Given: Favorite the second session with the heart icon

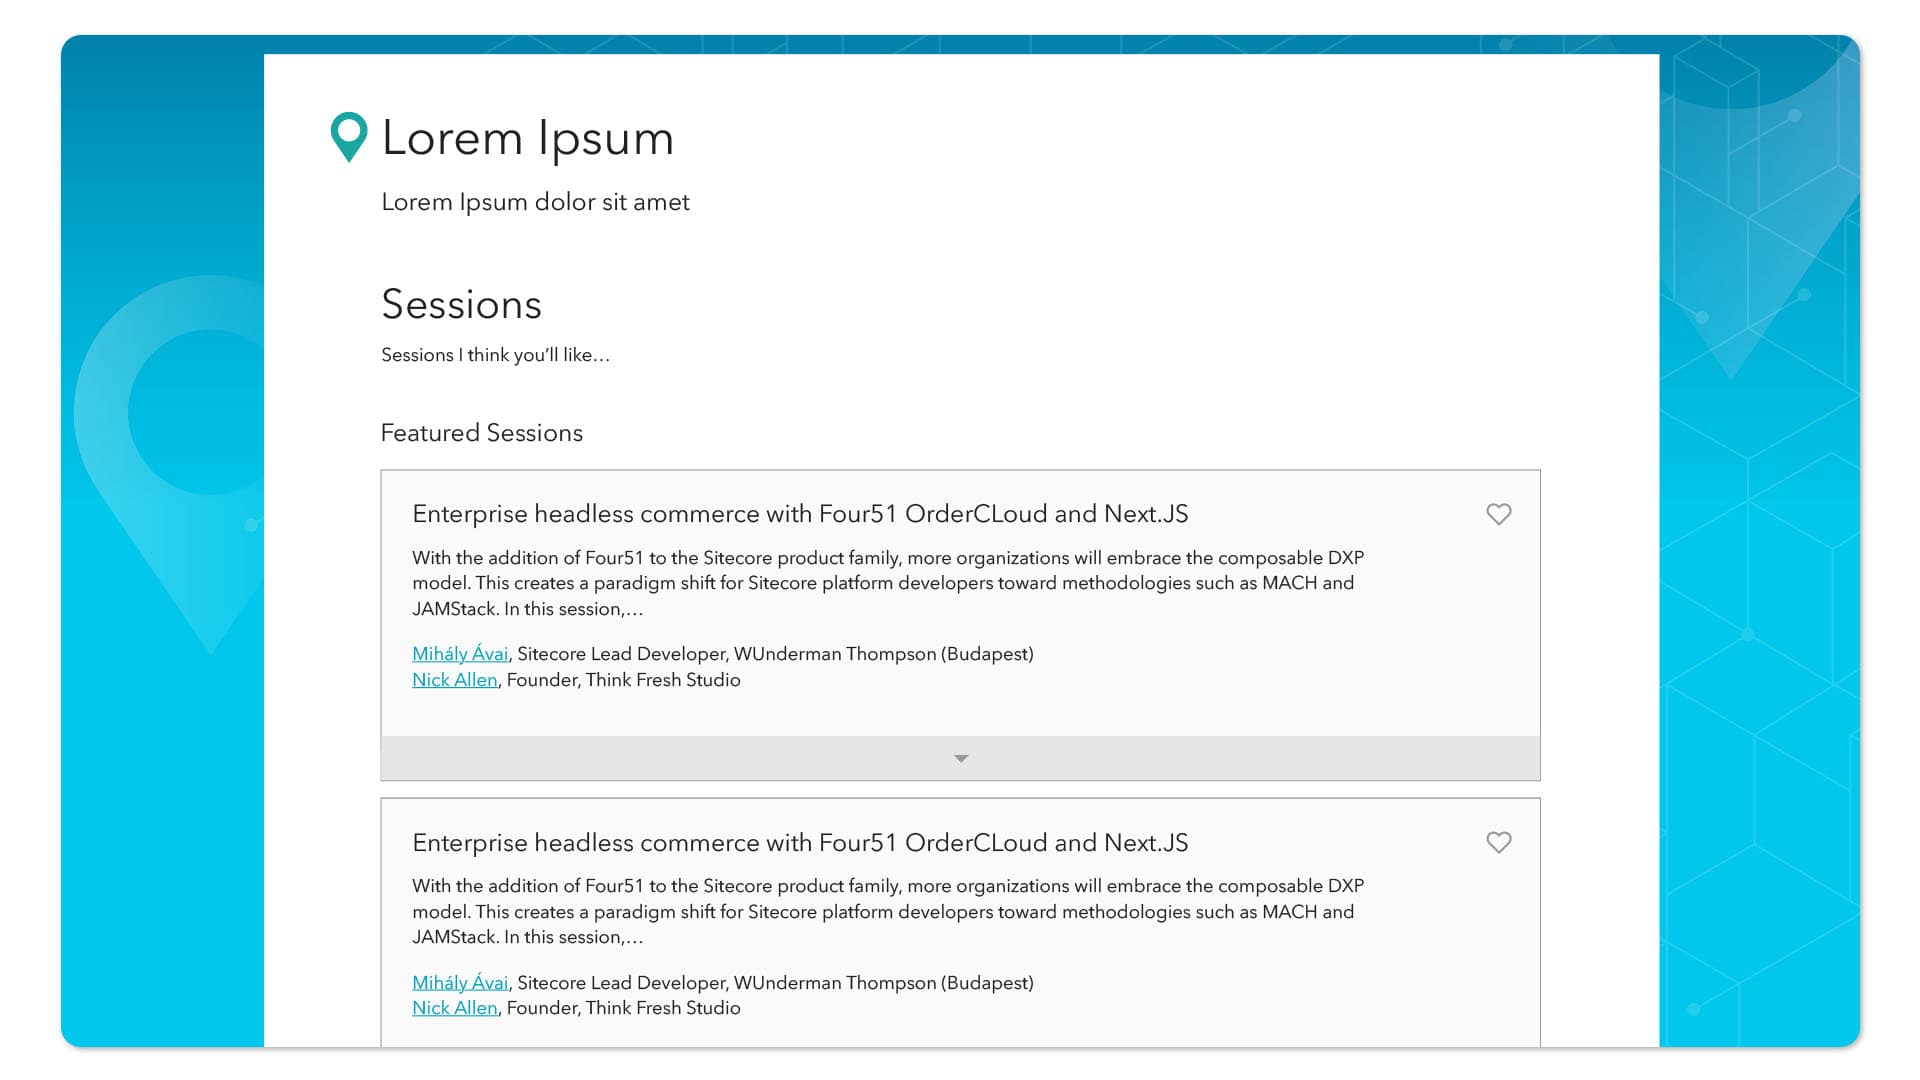Looking at the screenshot, I should coord(1498,843).
